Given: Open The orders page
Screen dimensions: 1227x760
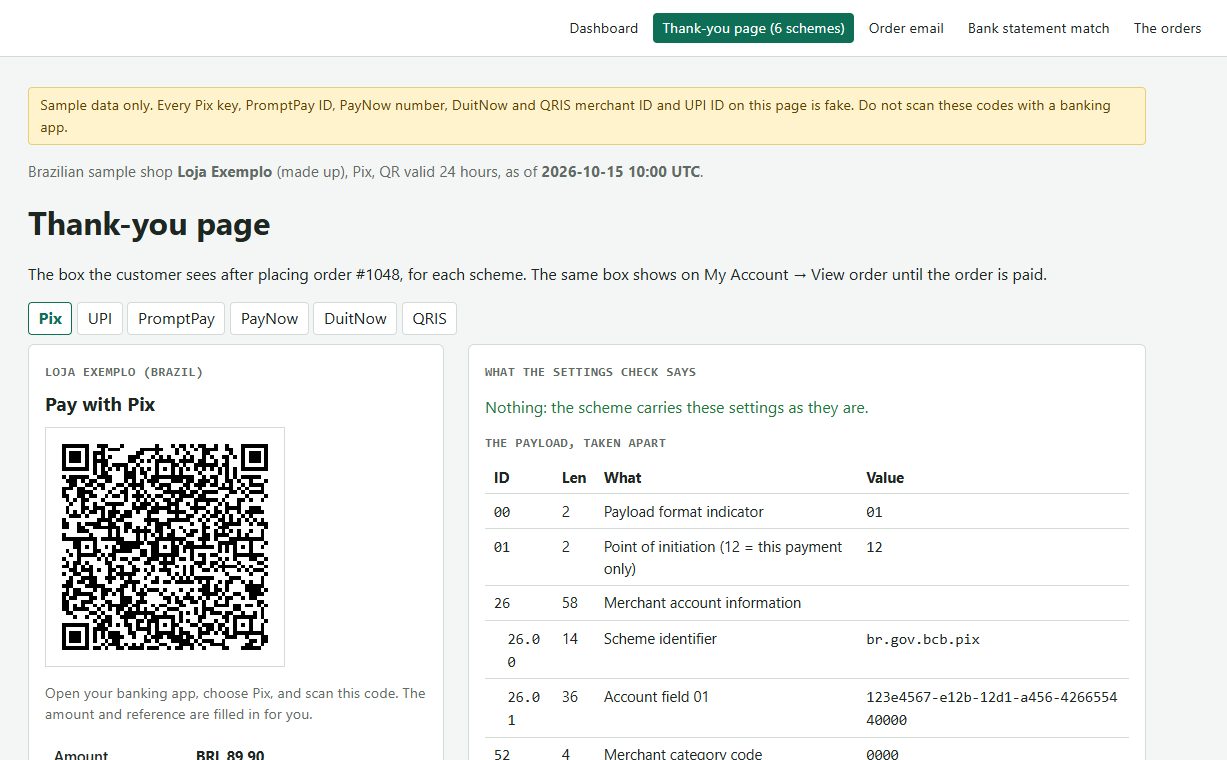Looking at the screenshot, I should coord(1167,28).
